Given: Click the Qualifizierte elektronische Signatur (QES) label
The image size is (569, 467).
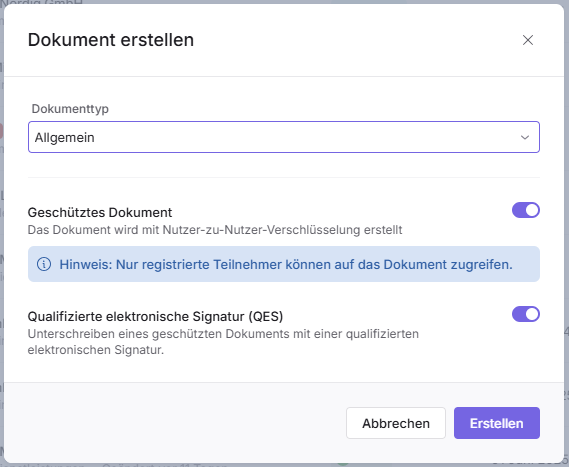Looking at the screenshot, I should (x=155, y=316).
